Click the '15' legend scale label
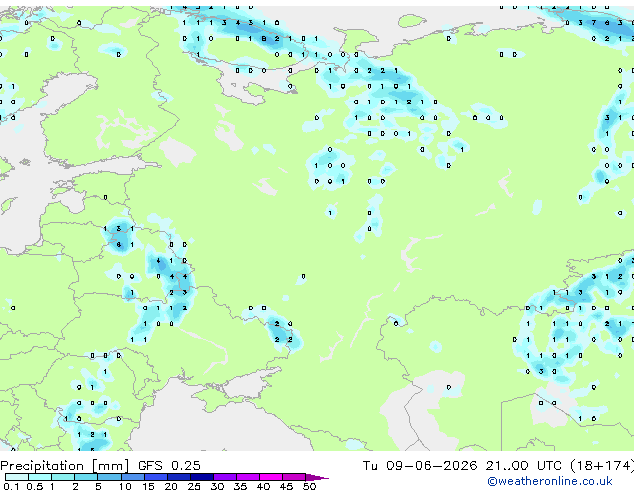This screenshot has height=490, width=634. point(148,486)
